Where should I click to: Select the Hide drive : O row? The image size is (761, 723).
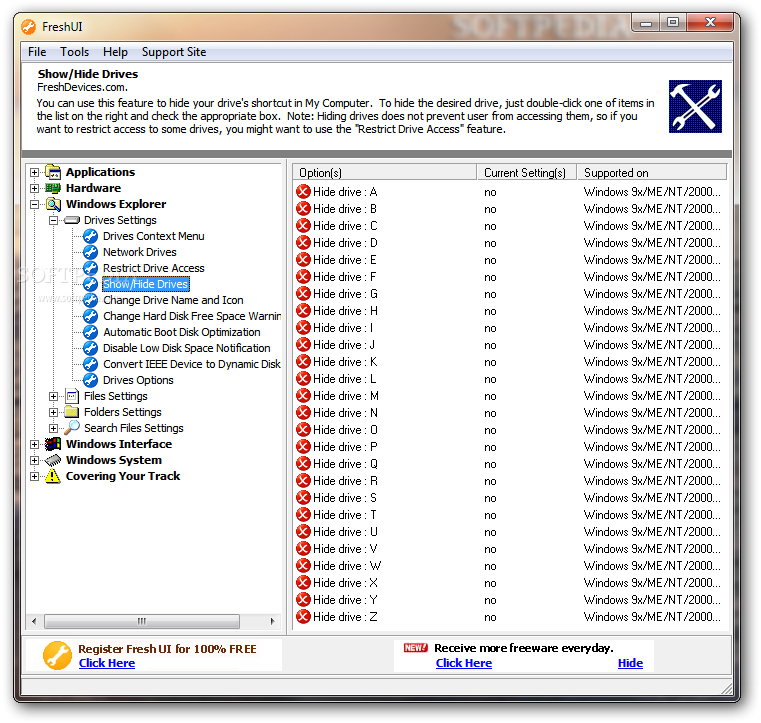pos(510,429)
